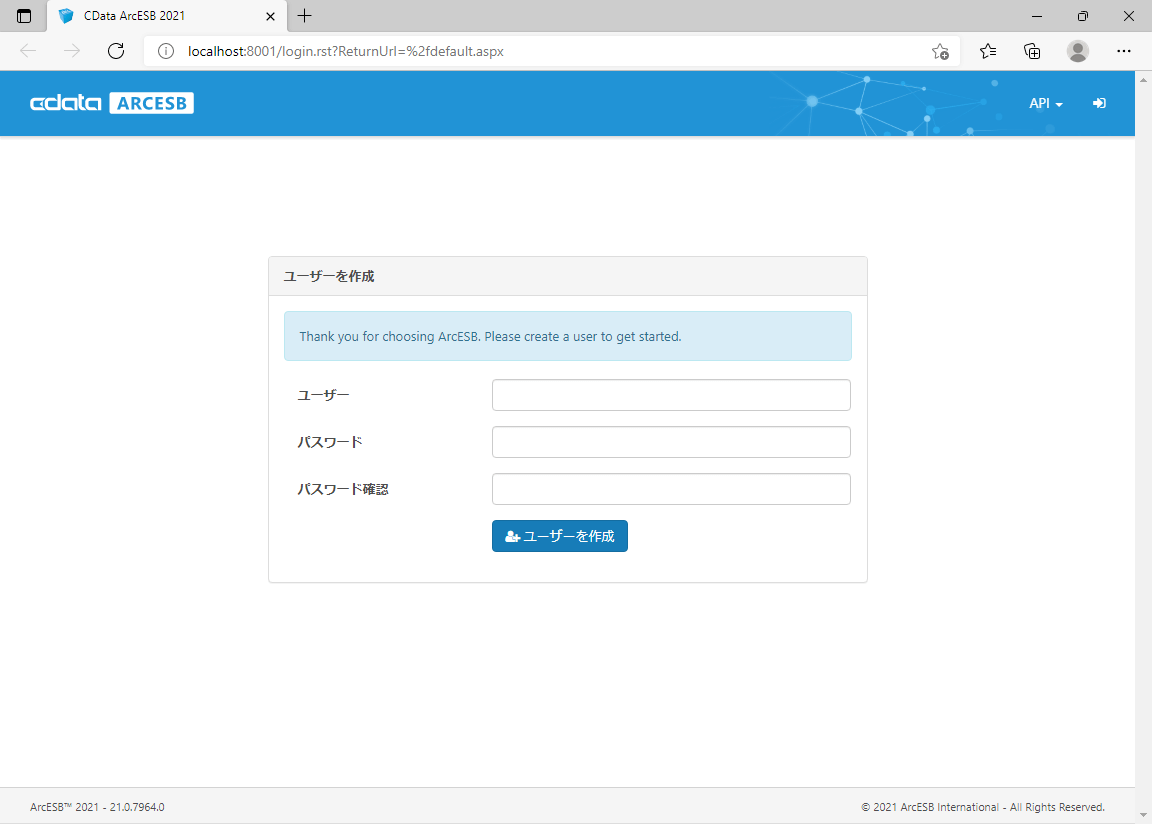This screenshot has width=1152, height=824.
Task: Open a new browser tab
Action: coord(305,15)
